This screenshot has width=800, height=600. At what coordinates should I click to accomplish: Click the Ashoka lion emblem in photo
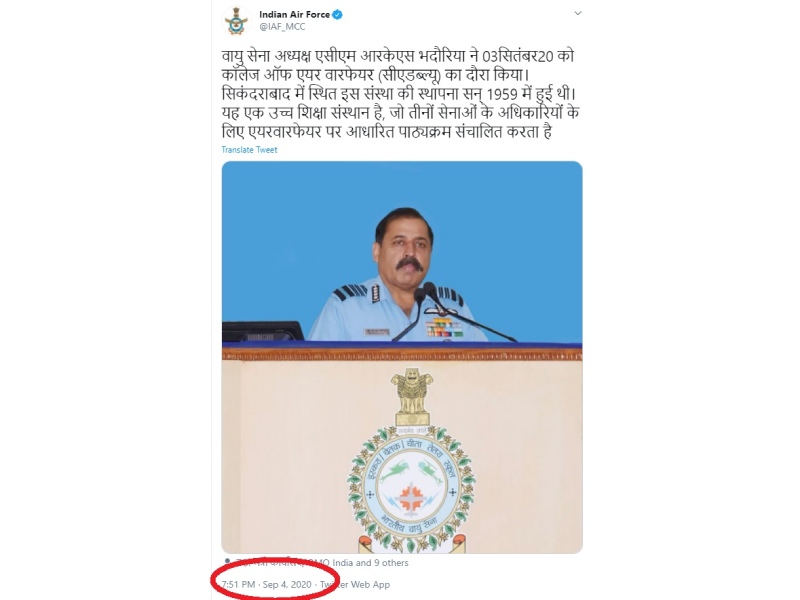pyautogui.click(x=411, y=396)
